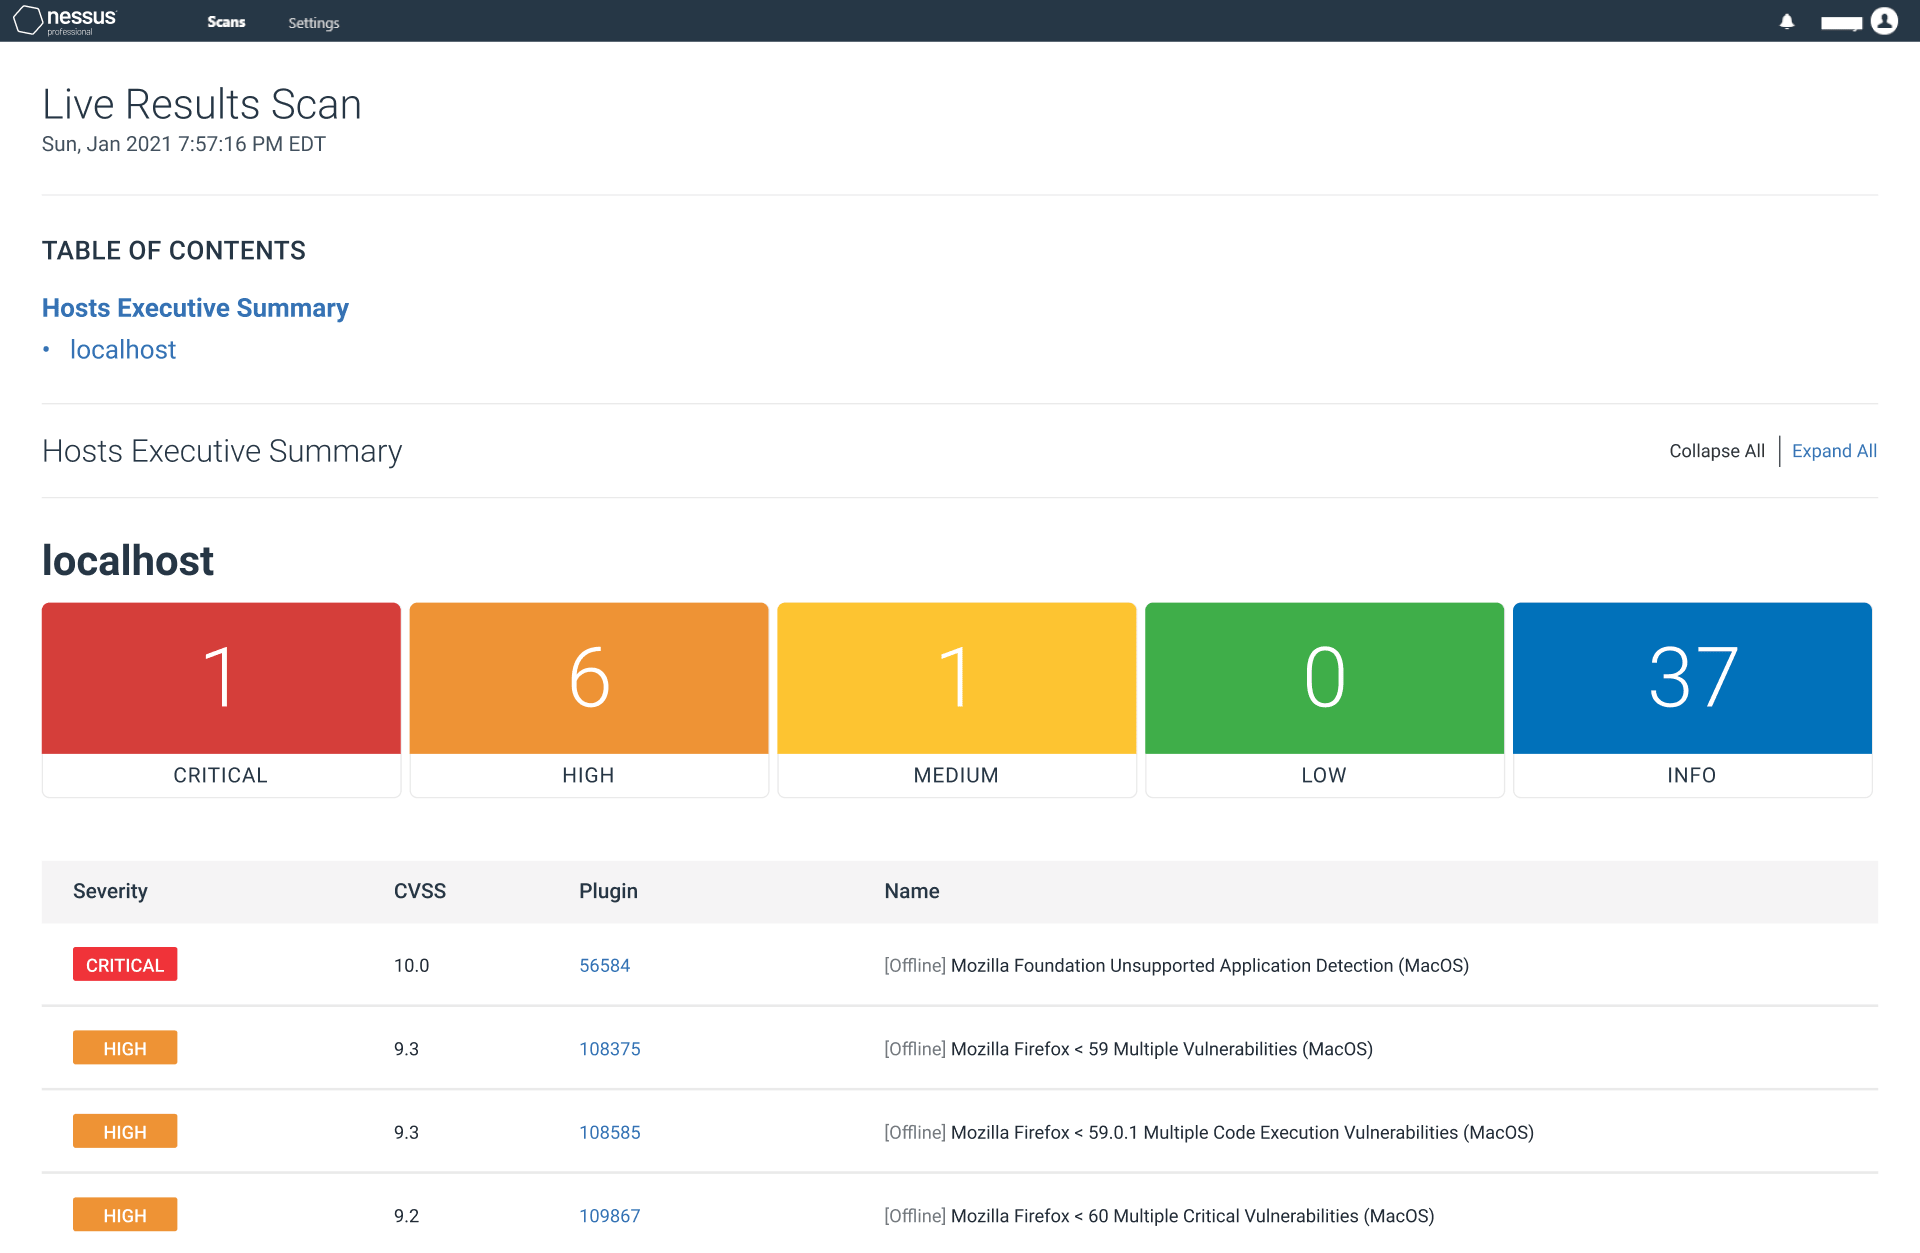The height and width of the screenshot is (1253, 1920).
Task: Click the Plugin column header
Action: pos(608,891)
